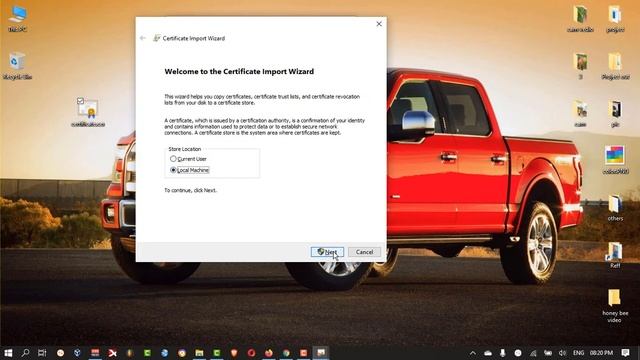
Task: Select the Recycle Bin desktop icon
Action: tap(17, 66)
